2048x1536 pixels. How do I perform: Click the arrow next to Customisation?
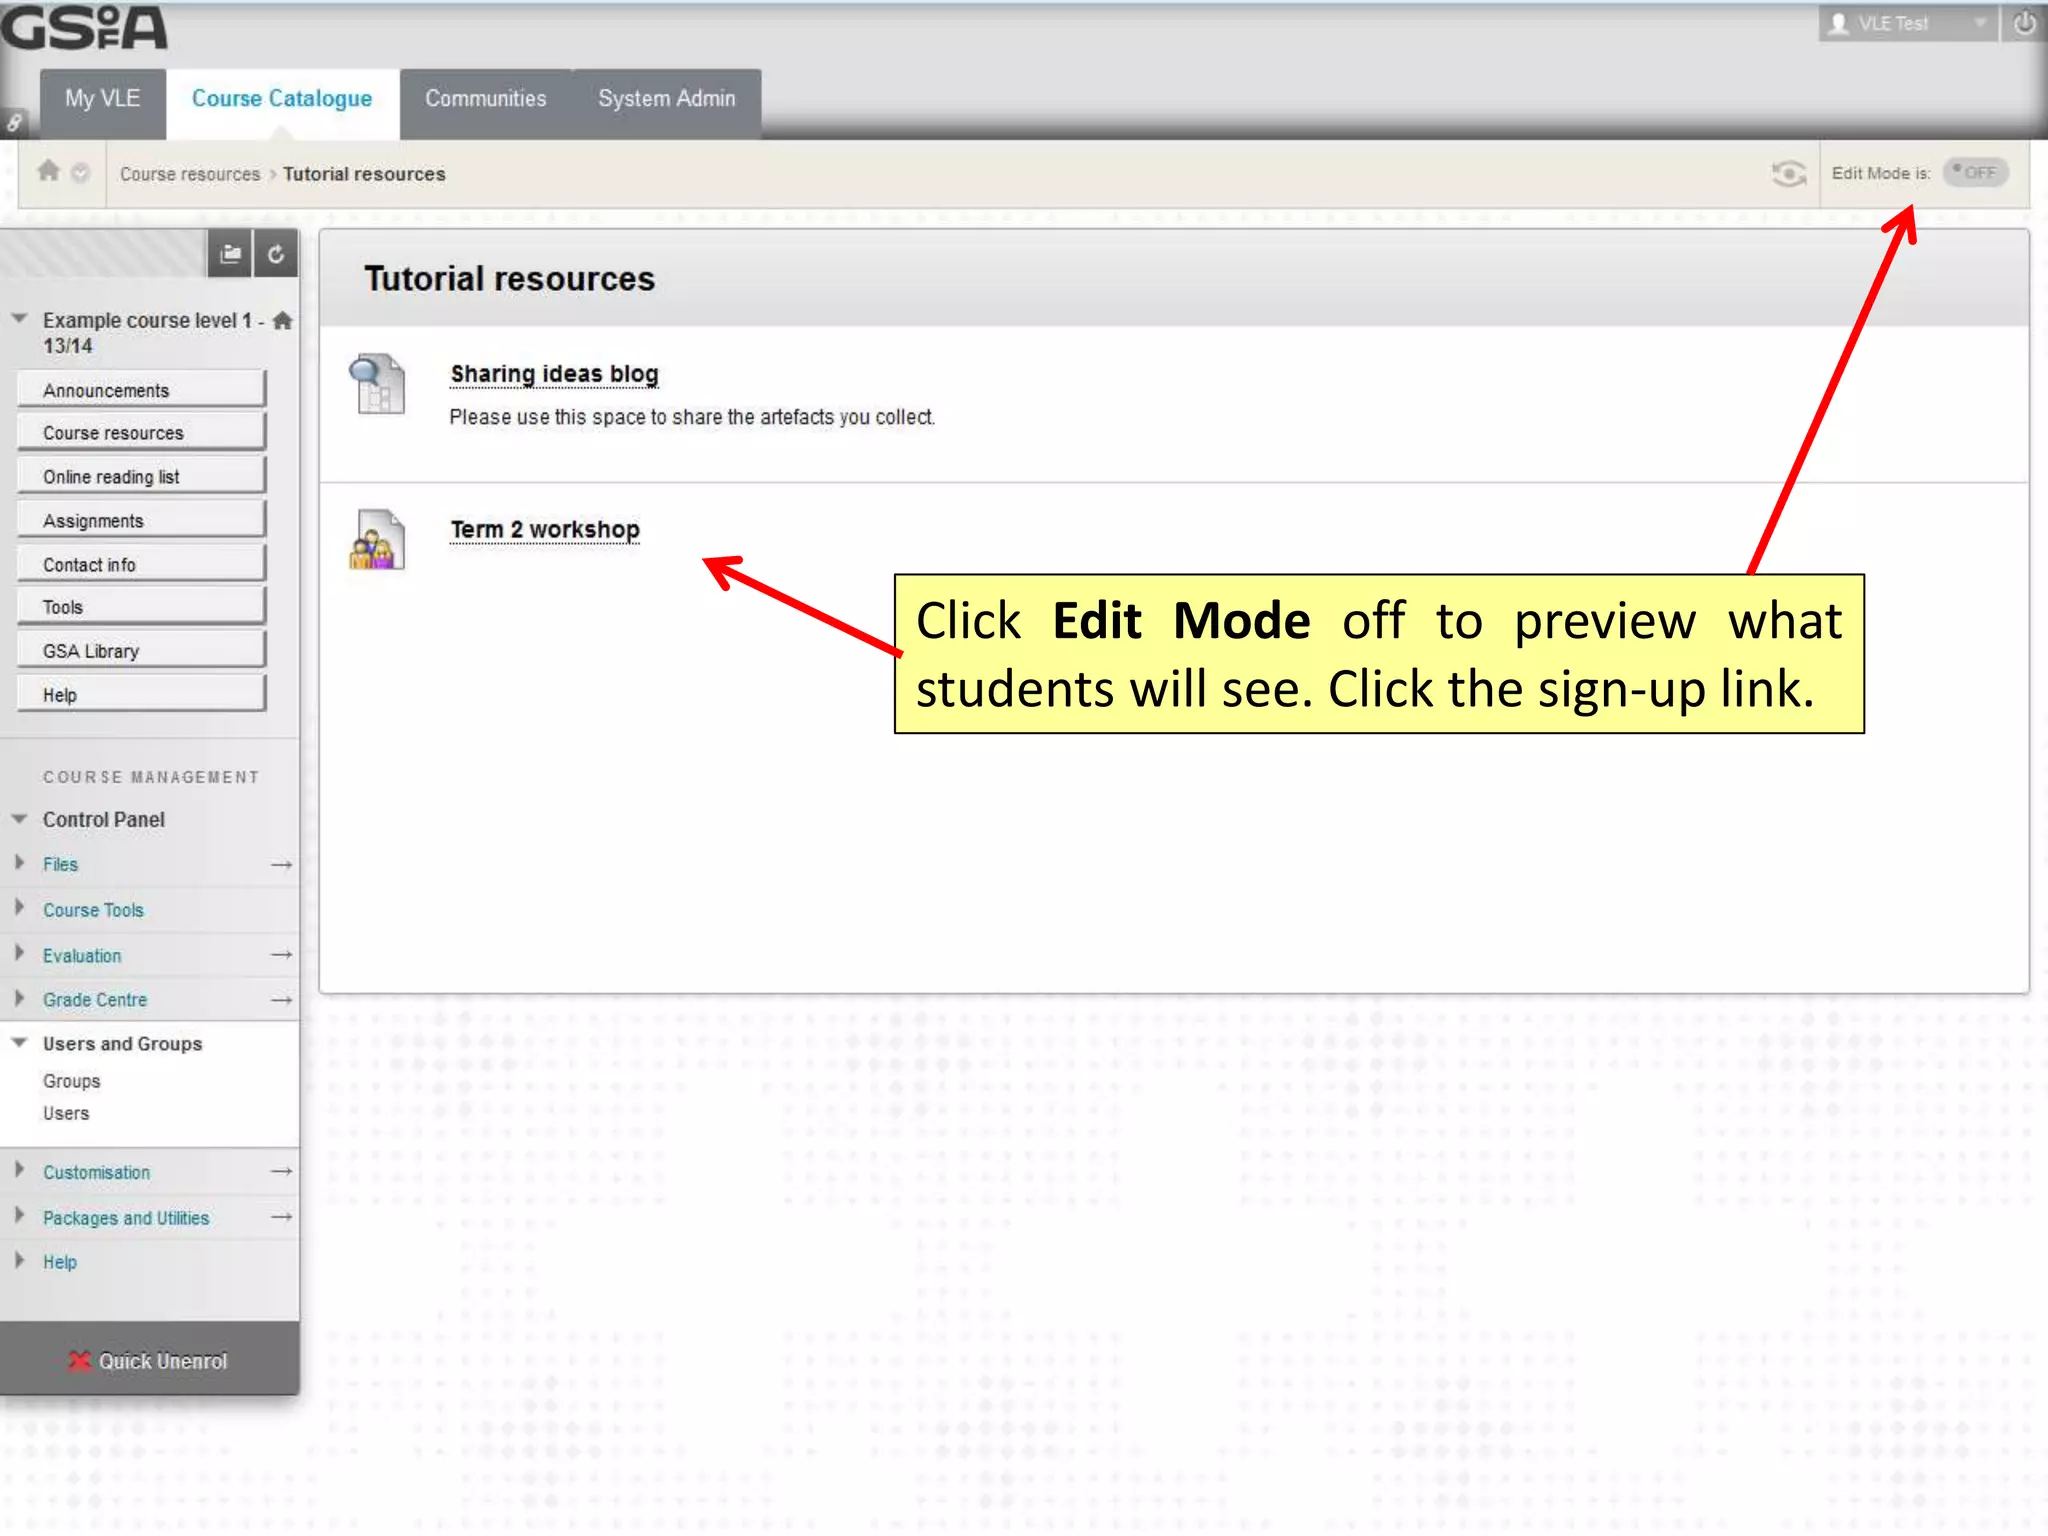click(x=281, y=1171)
